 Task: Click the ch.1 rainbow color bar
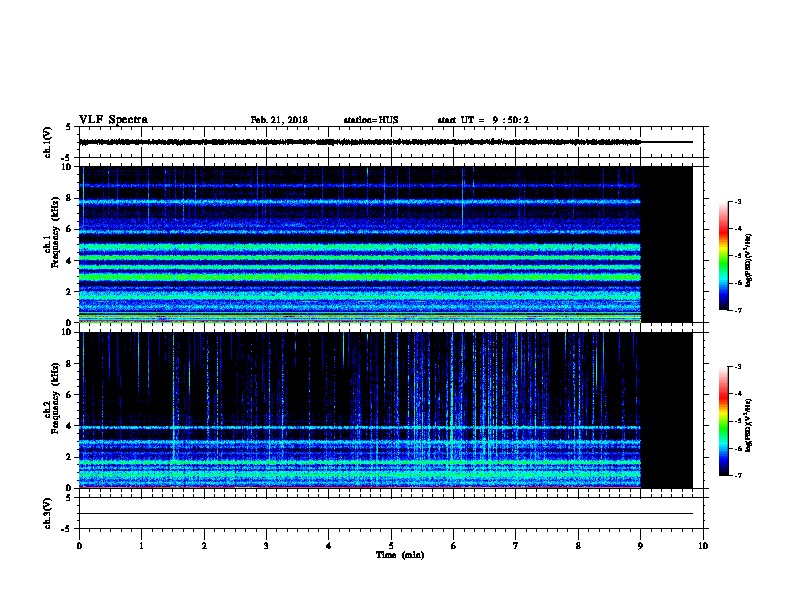tap(723, 256)
